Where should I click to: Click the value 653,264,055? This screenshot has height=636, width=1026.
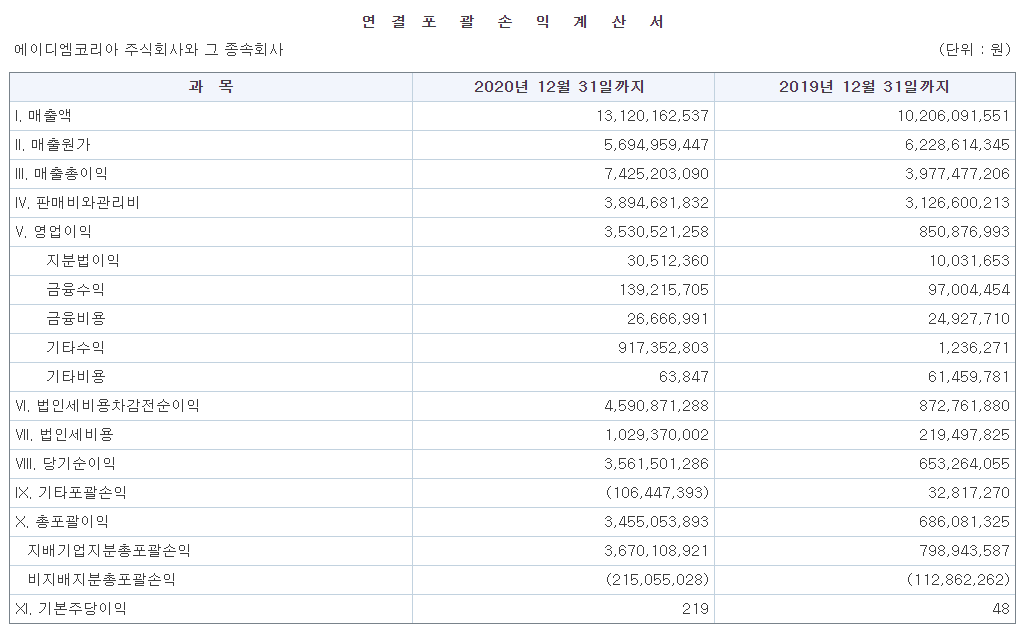click(964, 464)
